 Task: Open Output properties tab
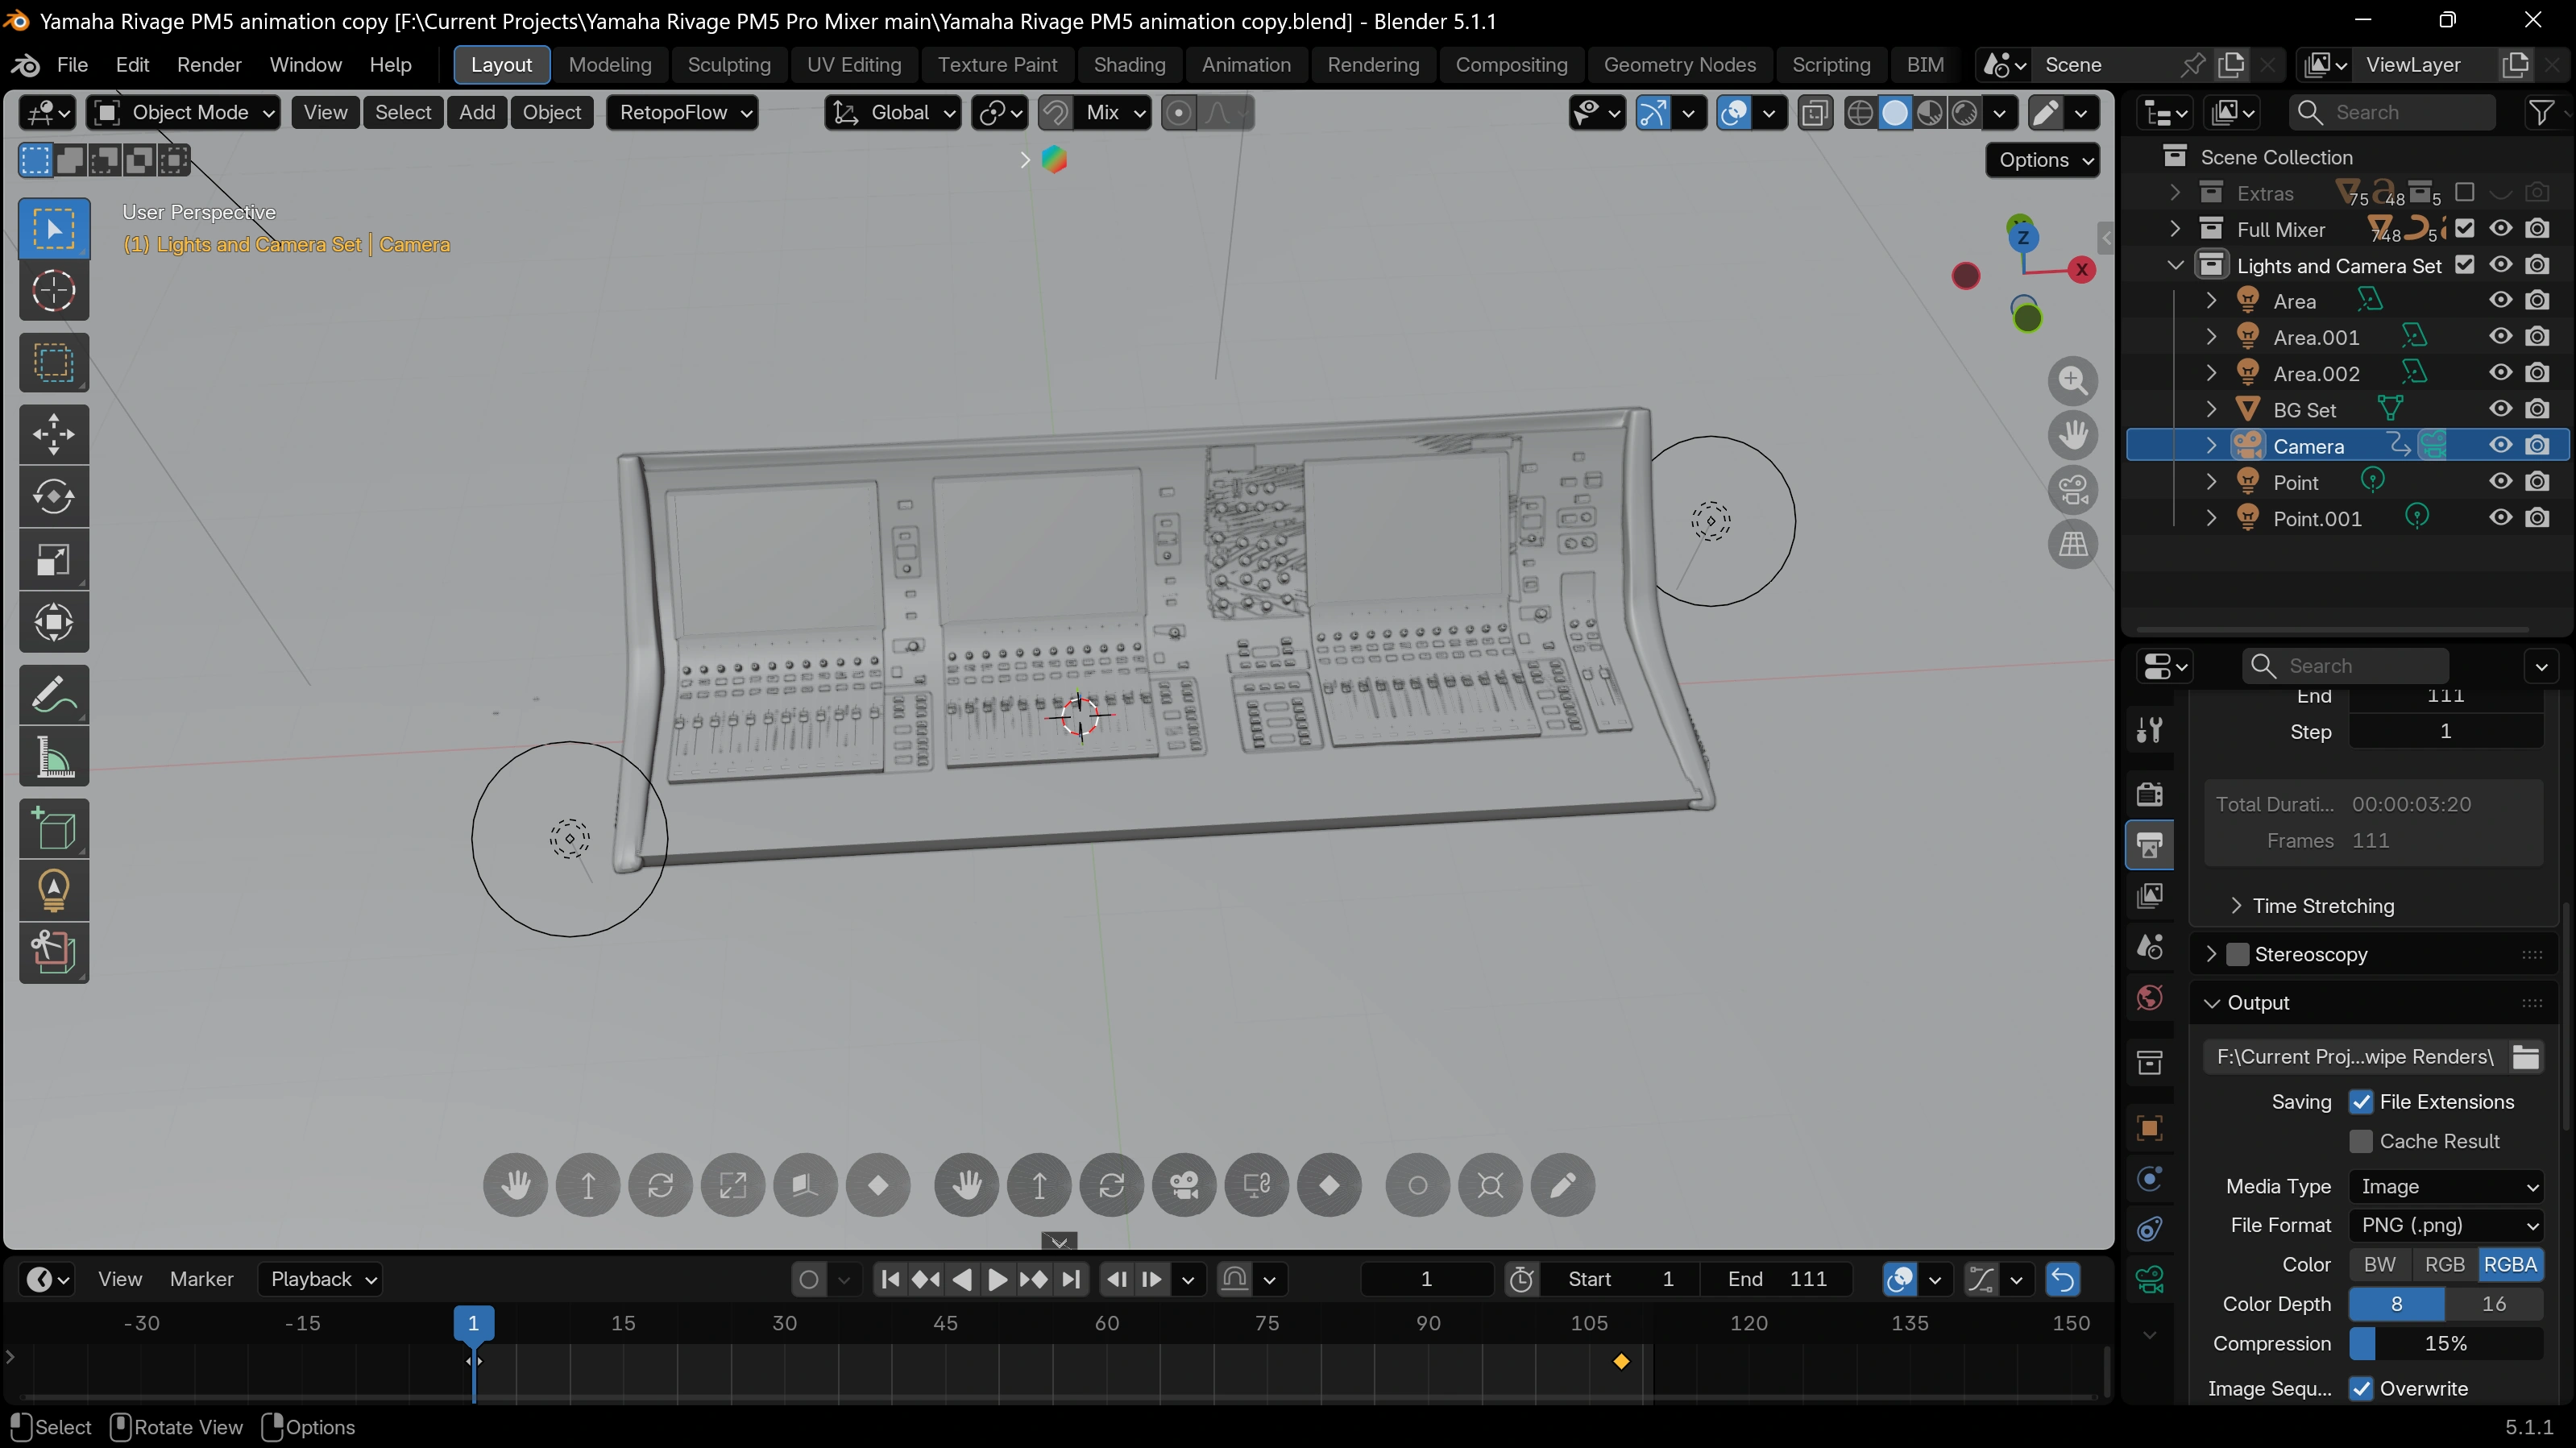coord(2150,845)
